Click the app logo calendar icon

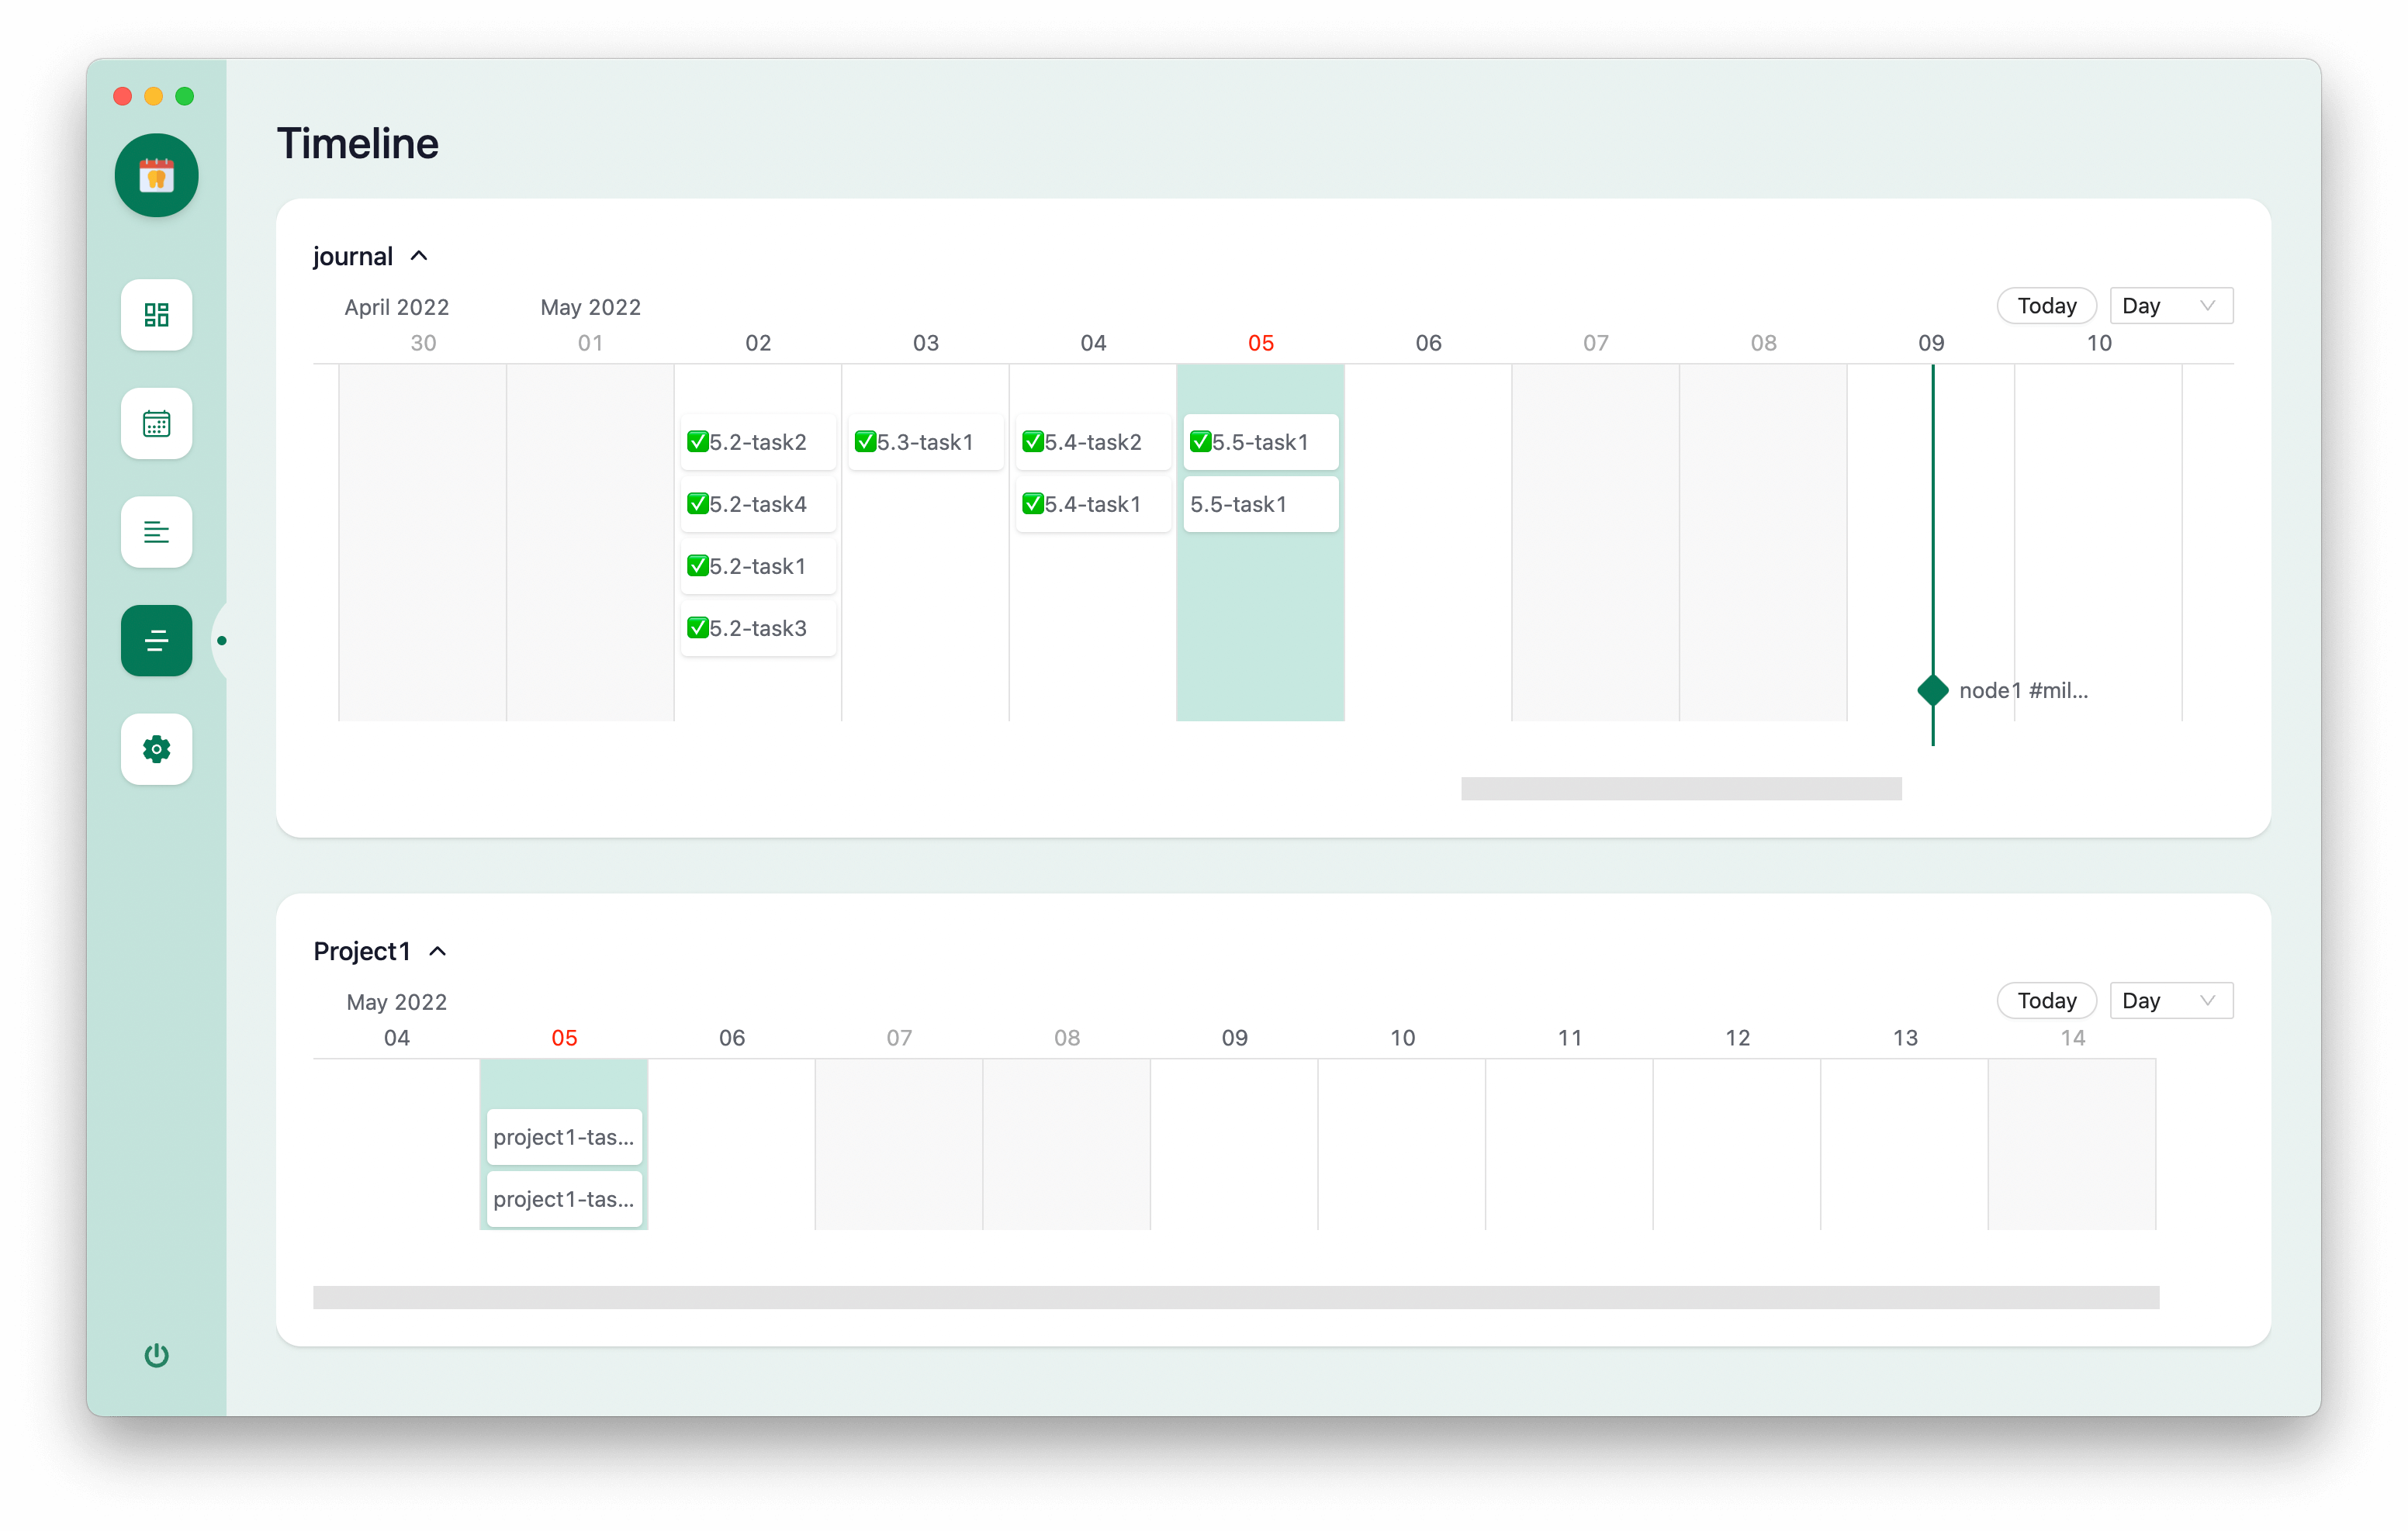(156, 175)
